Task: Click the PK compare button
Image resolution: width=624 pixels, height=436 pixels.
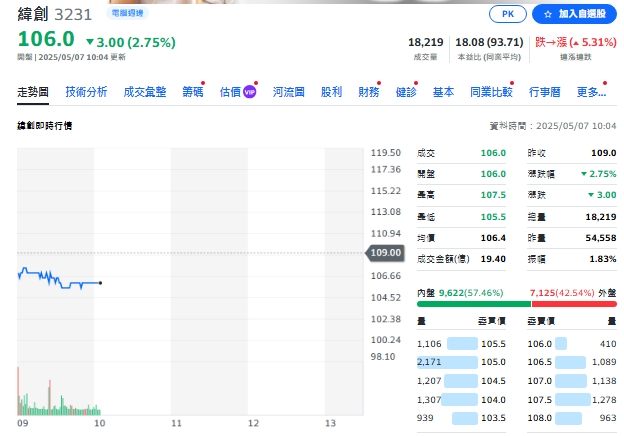Action: (x=507, y=14)
